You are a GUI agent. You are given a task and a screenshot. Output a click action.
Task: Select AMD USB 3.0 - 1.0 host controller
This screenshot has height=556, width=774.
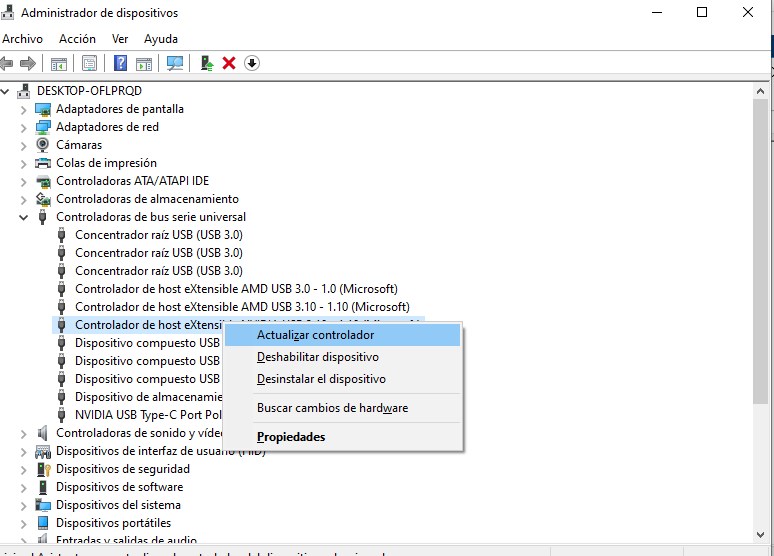click(236, 289)
